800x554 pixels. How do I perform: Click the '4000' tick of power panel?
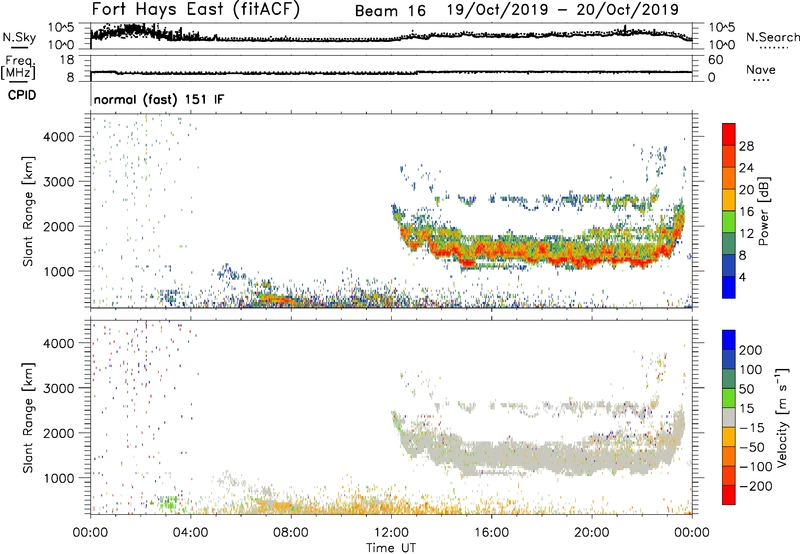(59, 137)
